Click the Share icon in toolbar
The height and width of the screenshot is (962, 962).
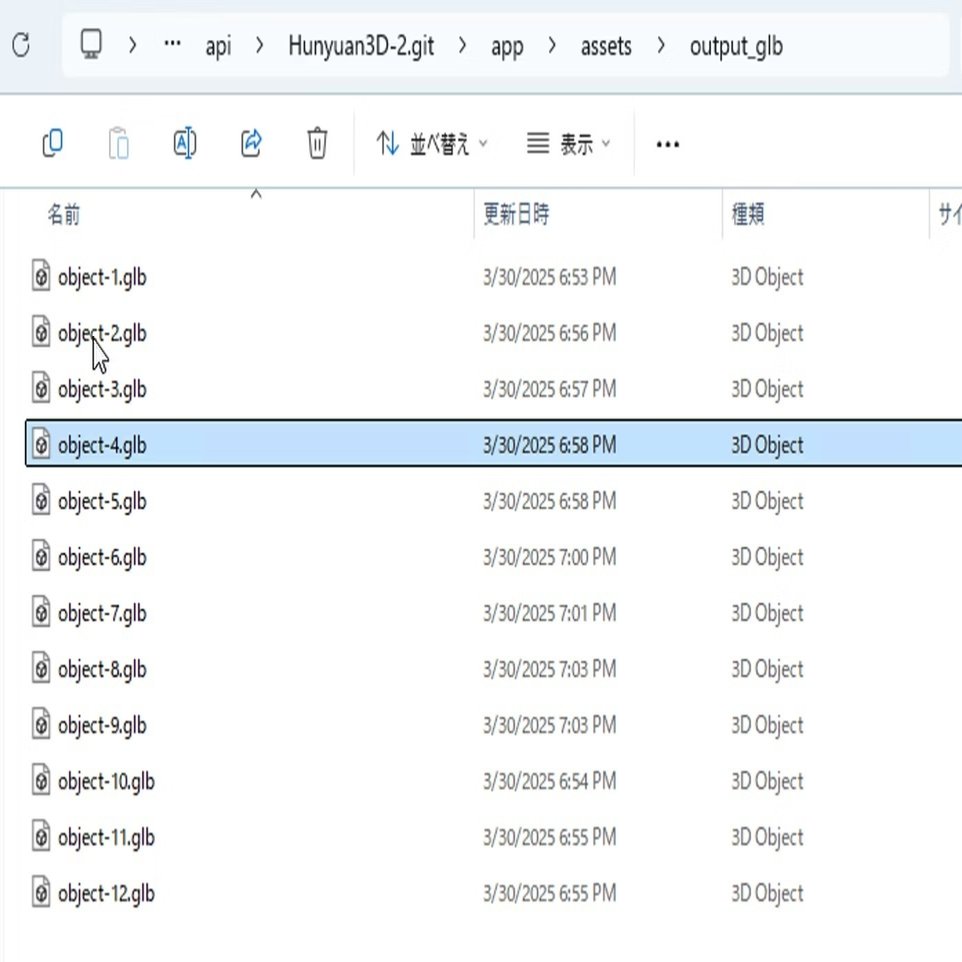(x=251, y=143)
